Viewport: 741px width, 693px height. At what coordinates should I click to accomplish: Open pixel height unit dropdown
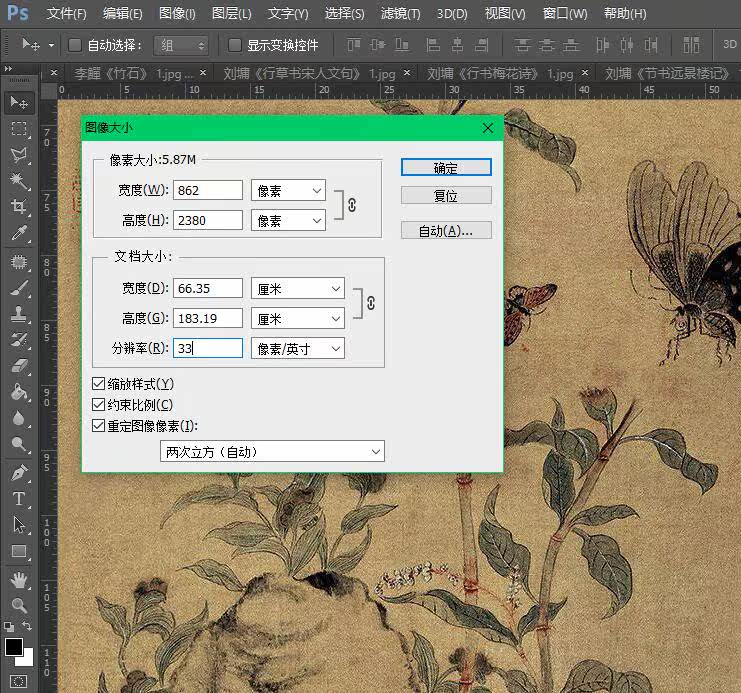288,220
